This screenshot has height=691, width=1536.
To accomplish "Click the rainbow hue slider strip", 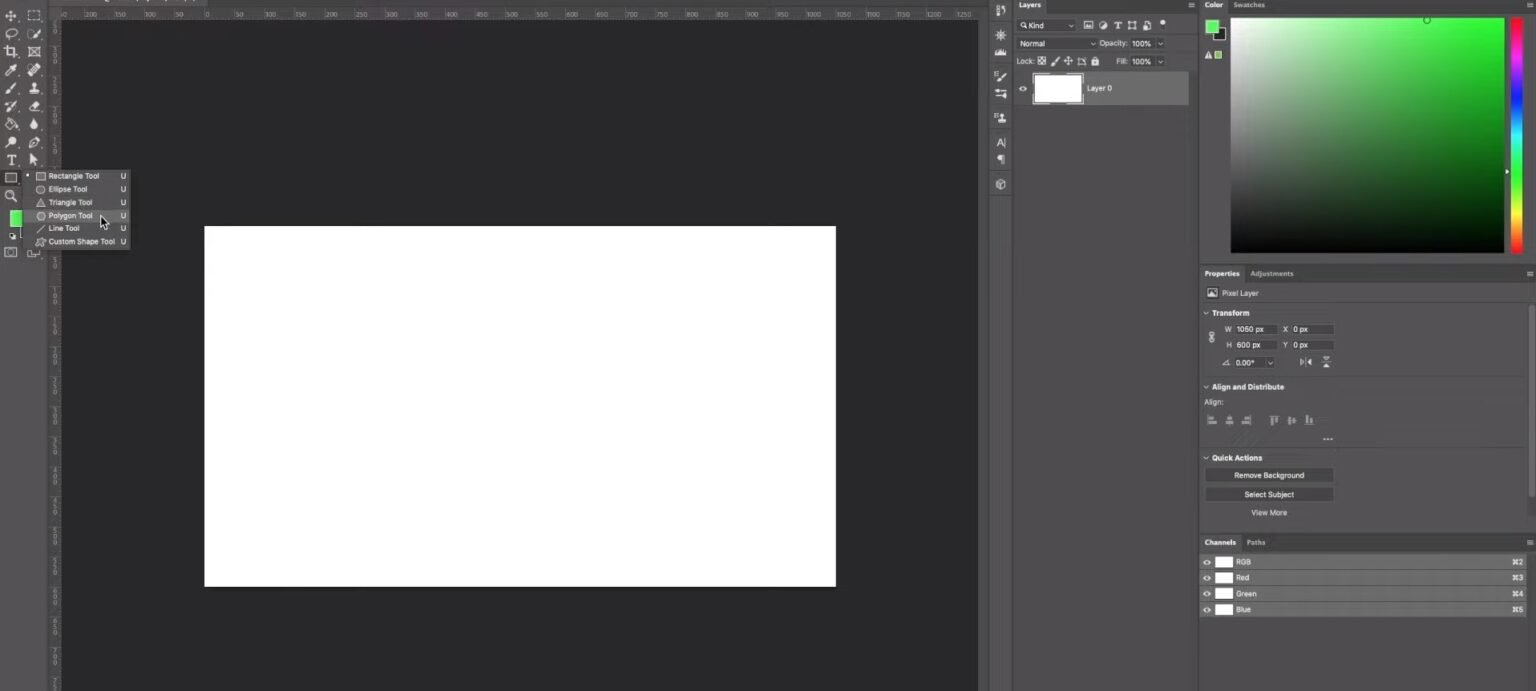I will pyautogui.click(x=1517, y=135).
